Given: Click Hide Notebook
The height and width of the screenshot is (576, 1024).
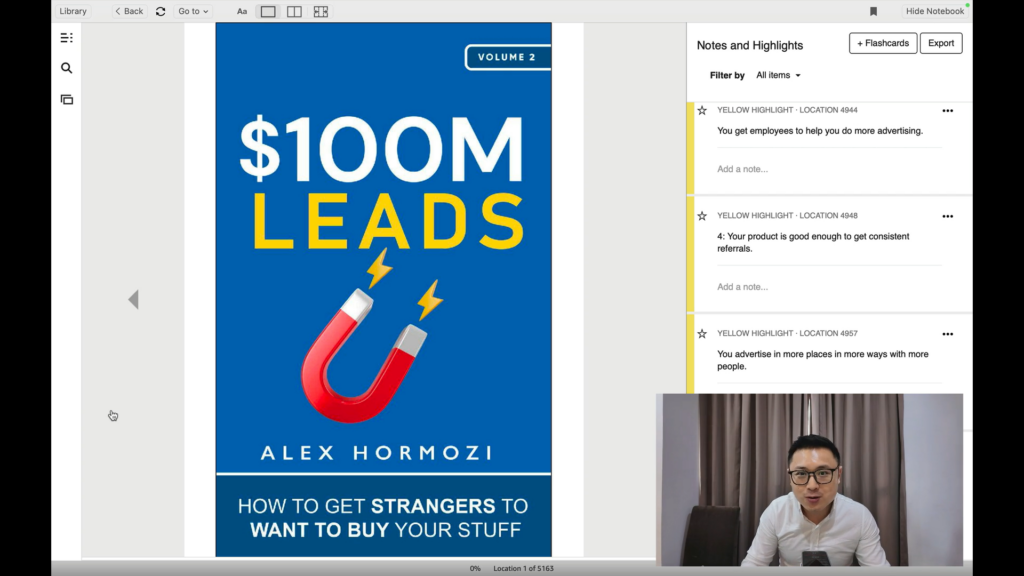Looking at the screenshot, I should pos(935,11).
